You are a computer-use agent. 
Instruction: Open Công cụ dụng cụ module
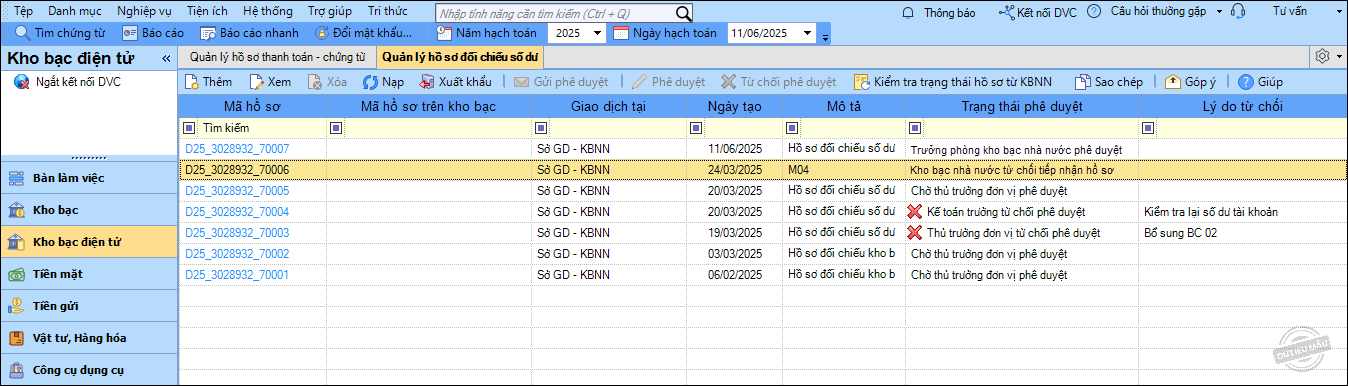click(x=89, y=370)
